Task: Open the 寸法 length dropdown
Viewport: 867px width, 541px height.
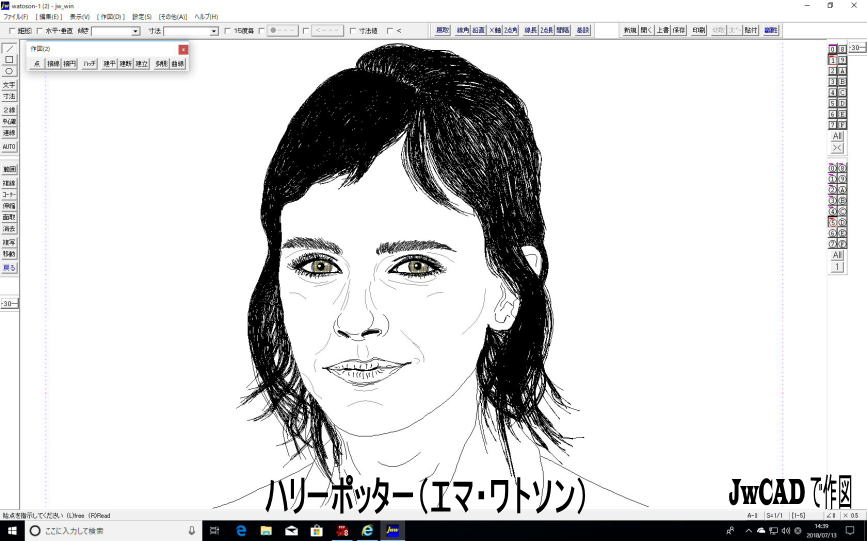Action: click(214, 32)
